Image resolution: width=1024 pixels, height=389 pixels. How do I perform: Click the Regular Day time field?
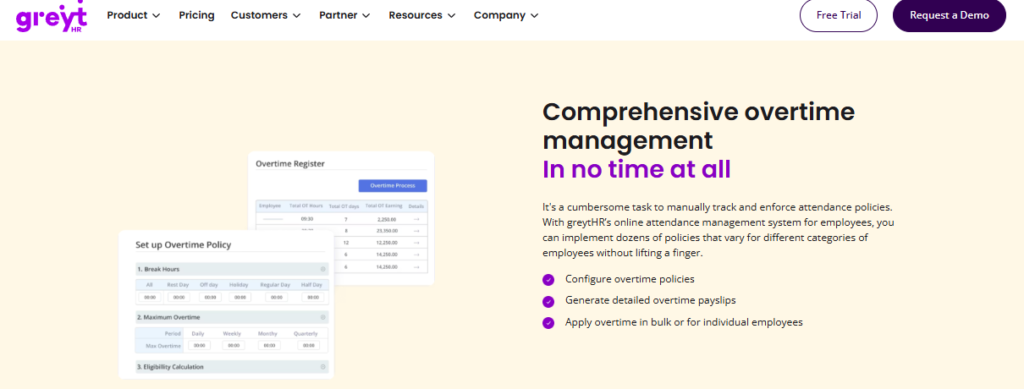(x=276, y=297)
